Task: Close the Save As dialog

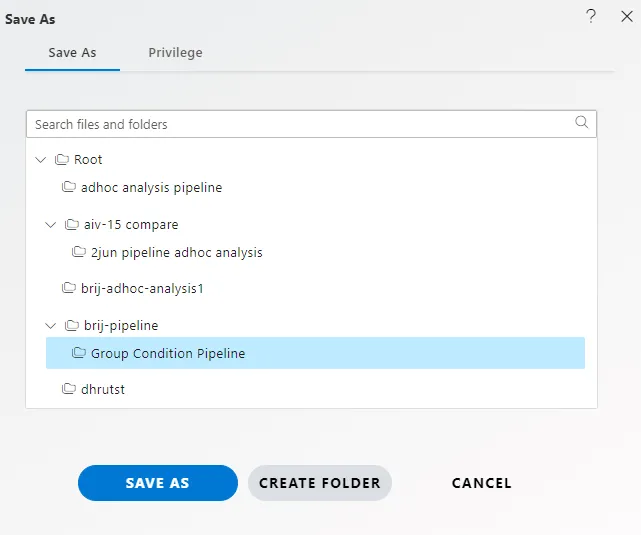Action: [x=627, y=16]
